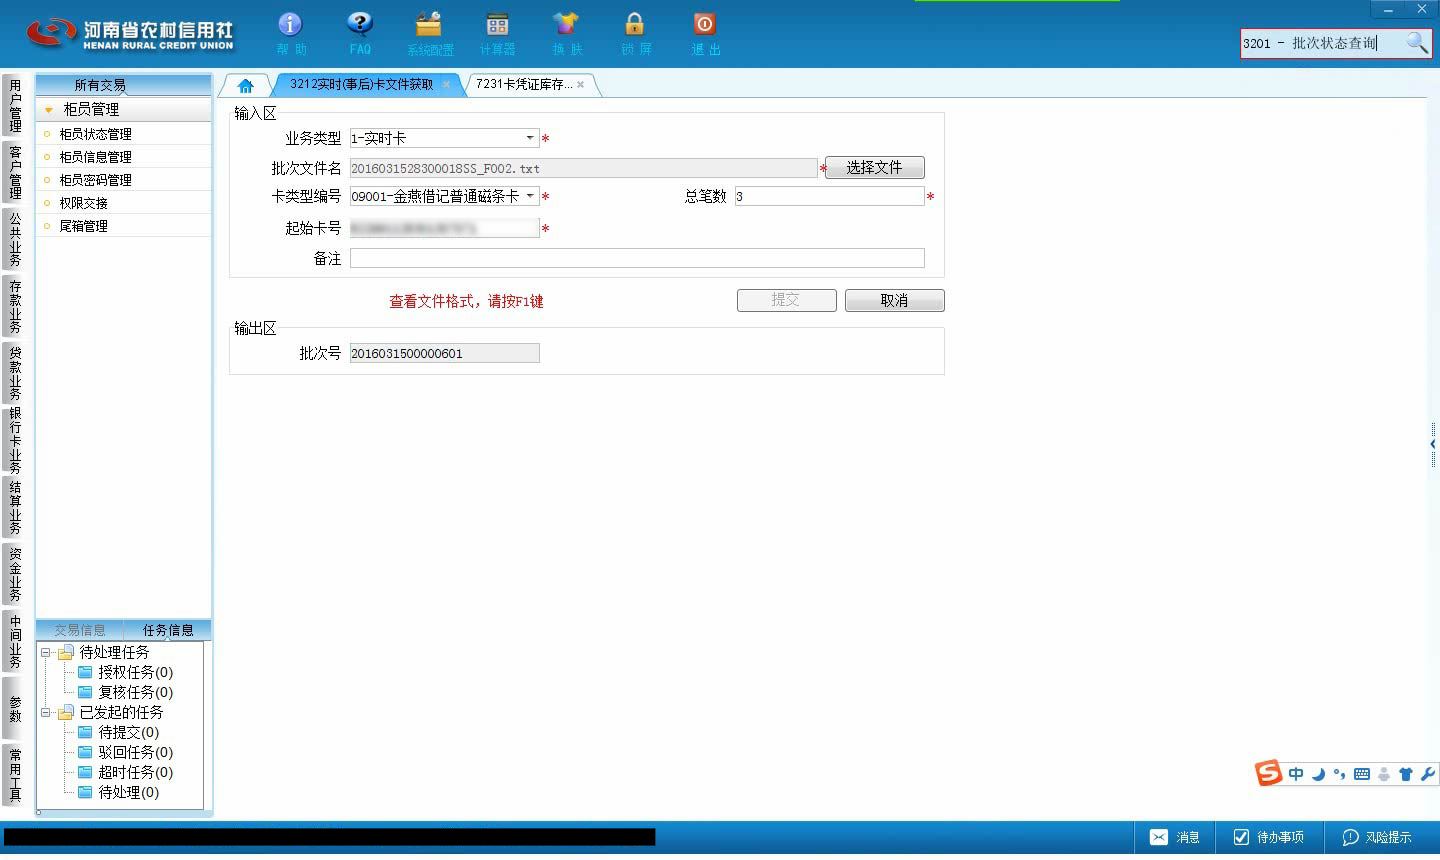
Task: Open 消息 messages in status bar
Action: [1175, 837]
